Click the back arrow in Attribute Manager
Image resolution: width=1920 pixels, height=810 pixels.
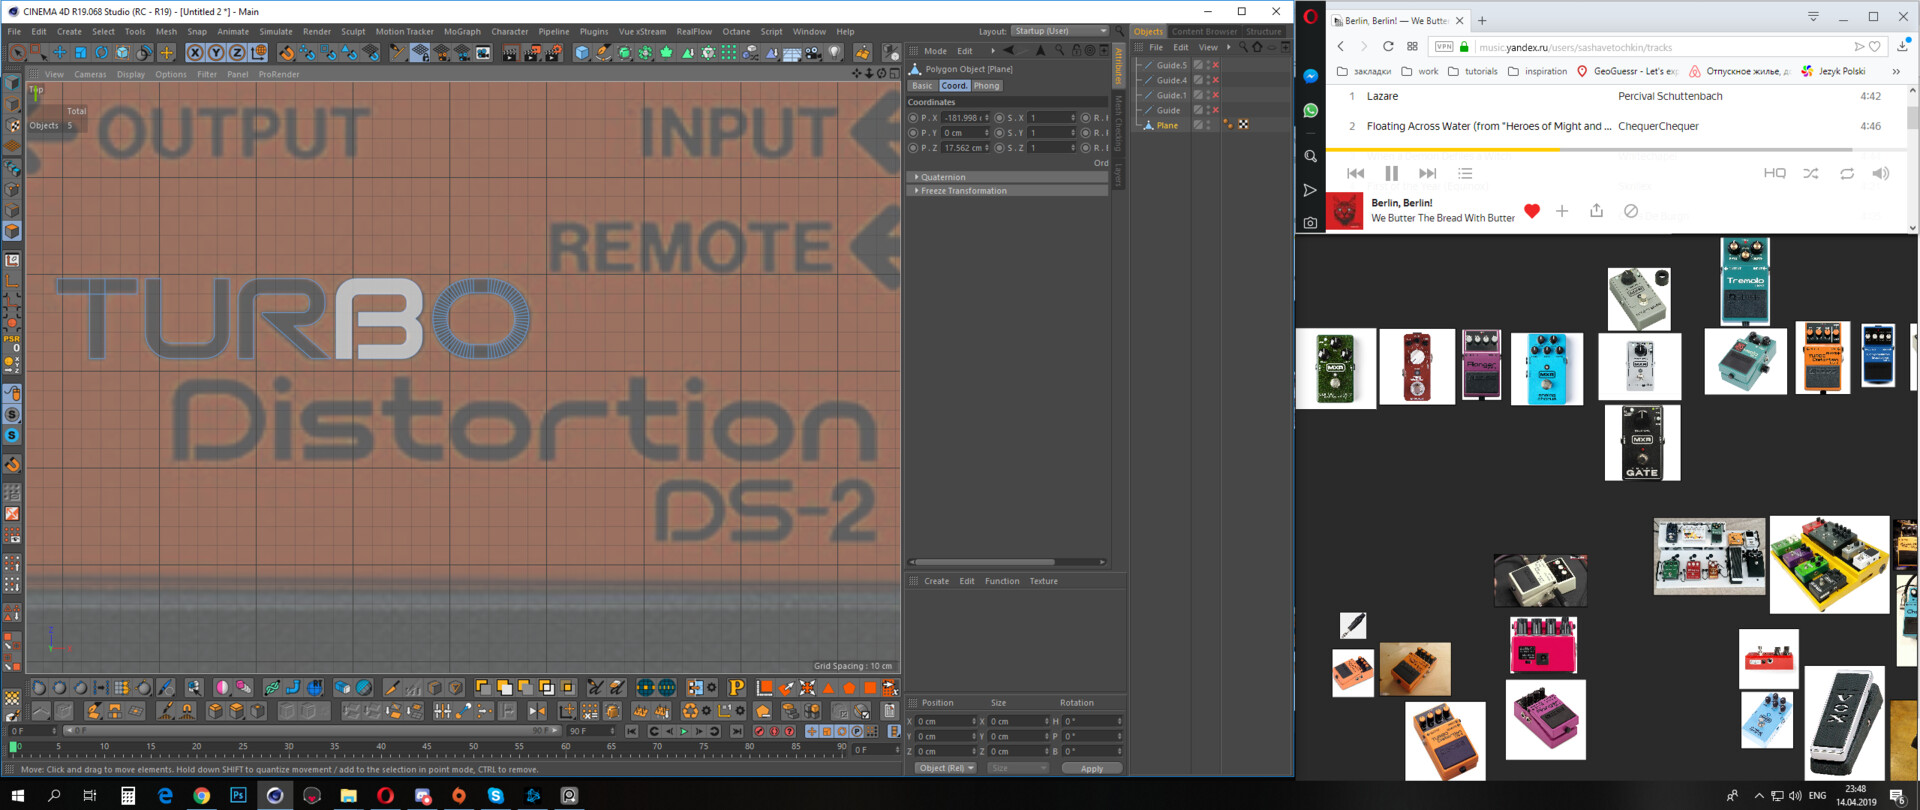pos(1008,50)
